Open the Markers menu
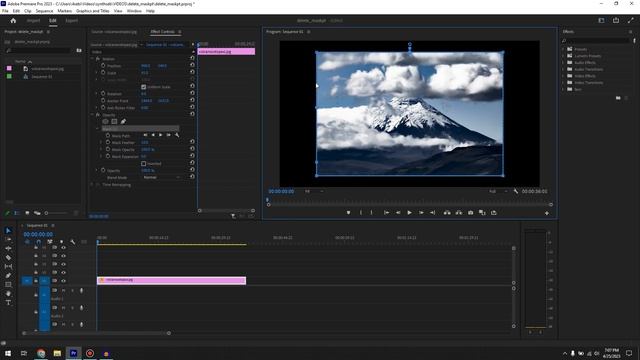This screenshot has height=360, width=640. 64,11
